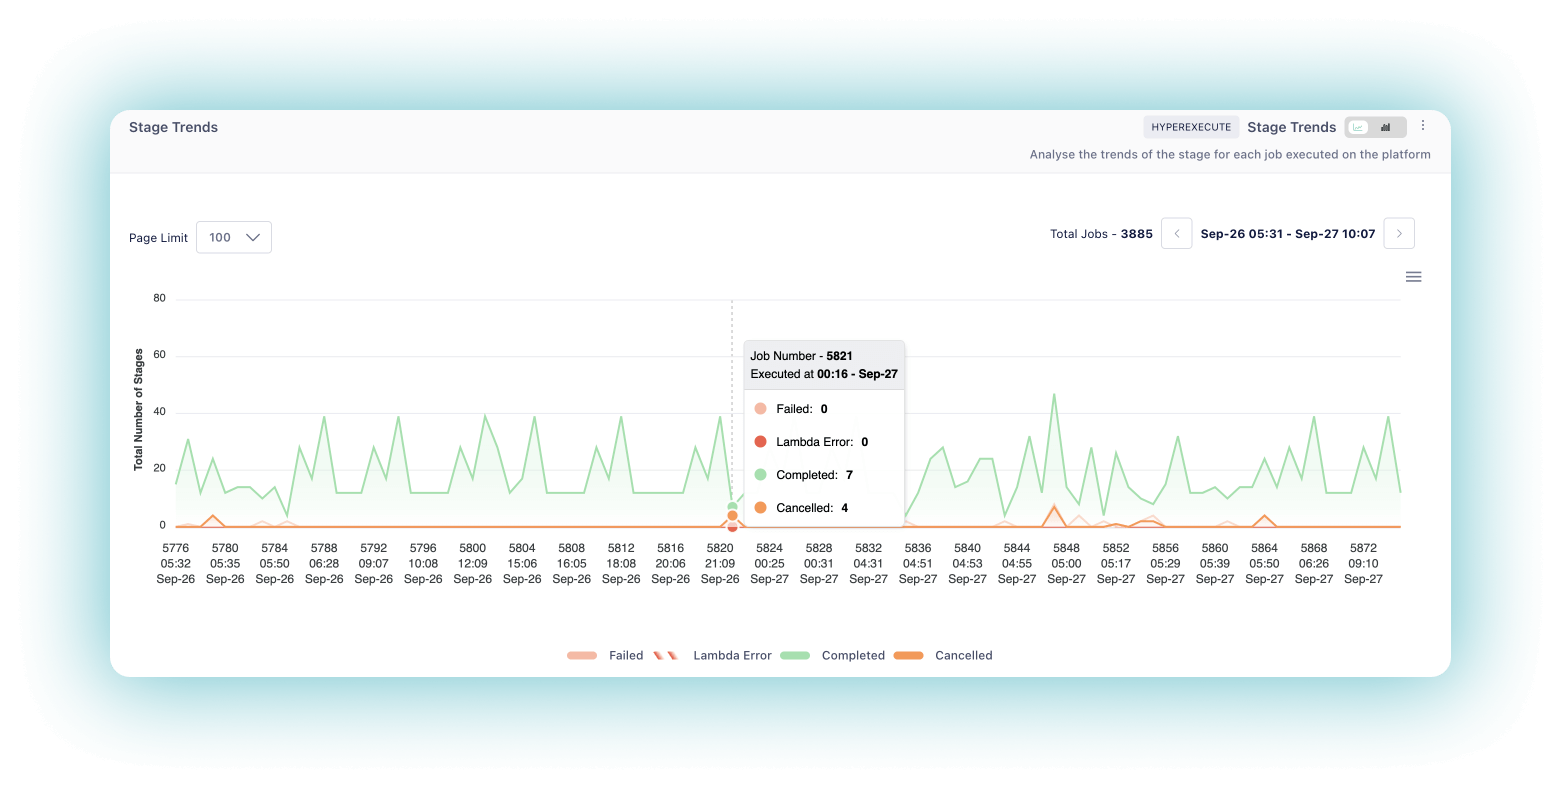Toggle Completed series in the legend

(x=853, y=656)
